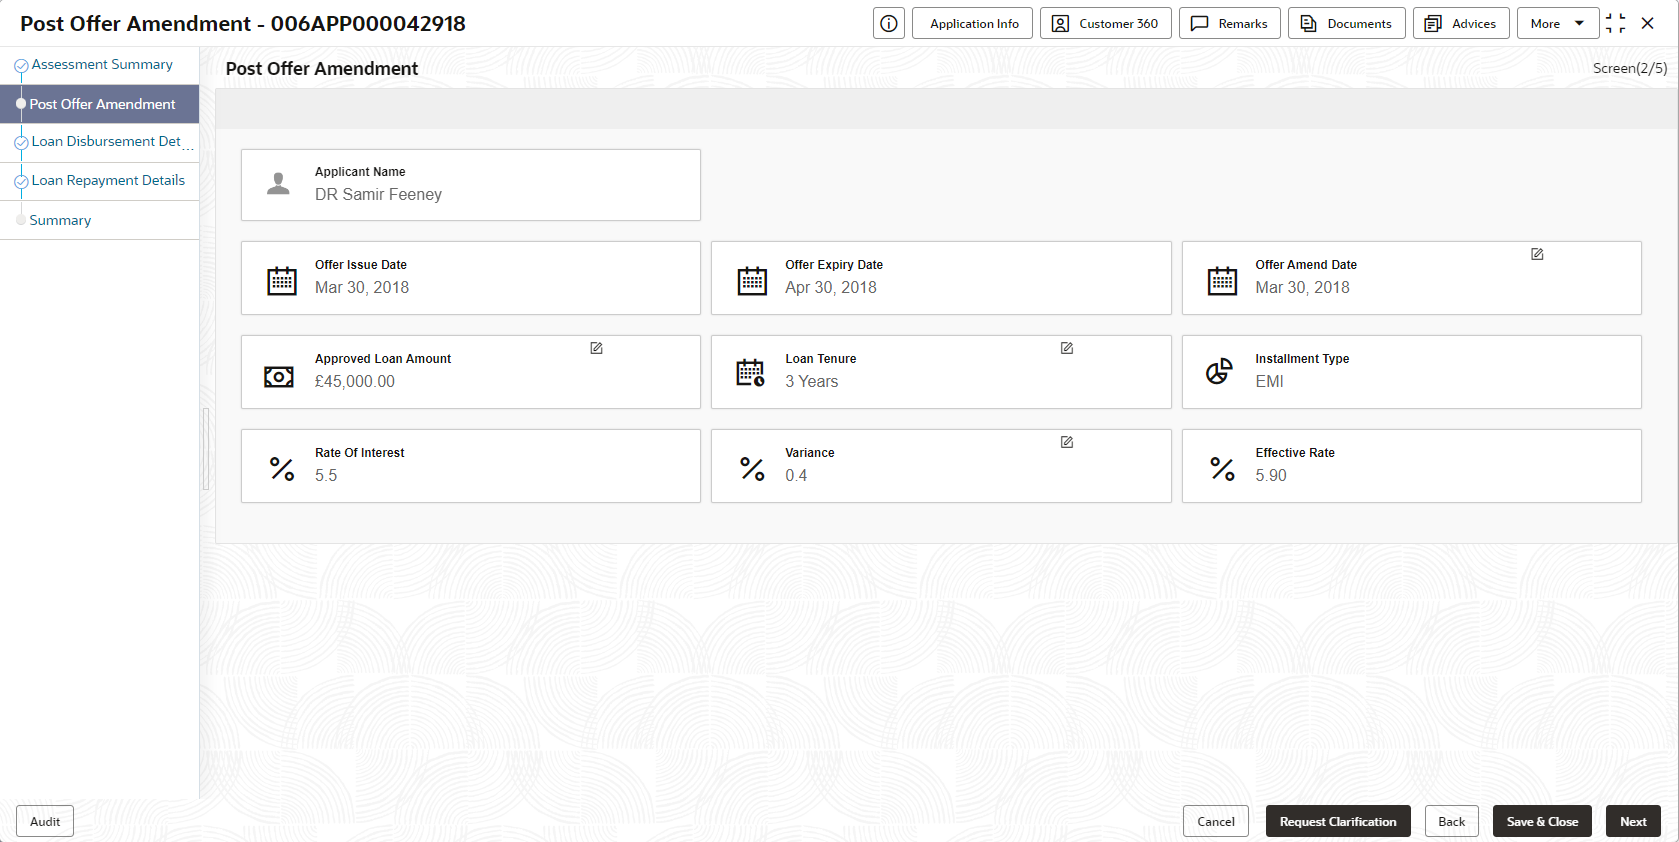The width and height of the screenshot is (1679, 842).
Task: Click the Request Clarification button
Action: point(1338,821)
